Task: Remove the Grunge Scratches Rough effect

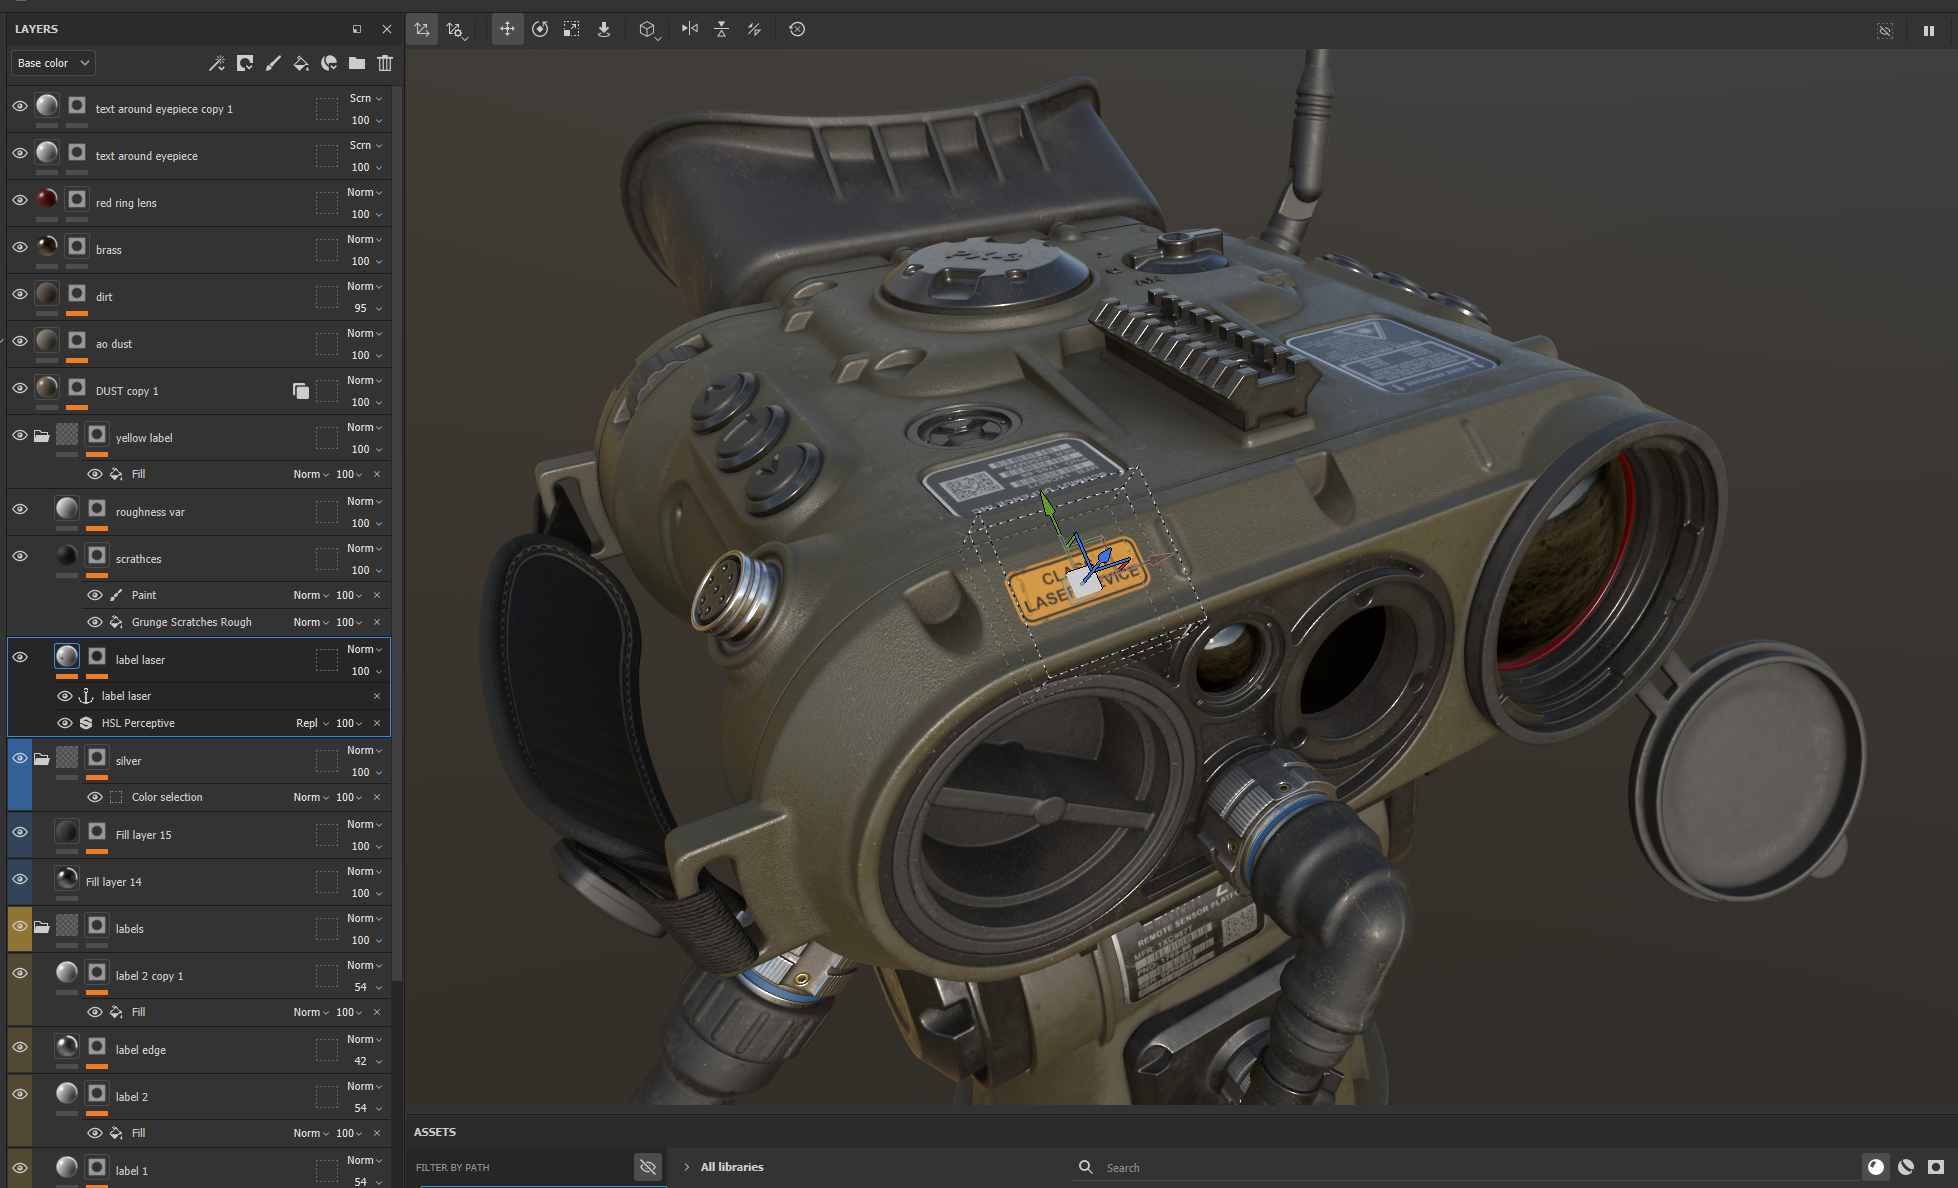Action: pos(377,622)
